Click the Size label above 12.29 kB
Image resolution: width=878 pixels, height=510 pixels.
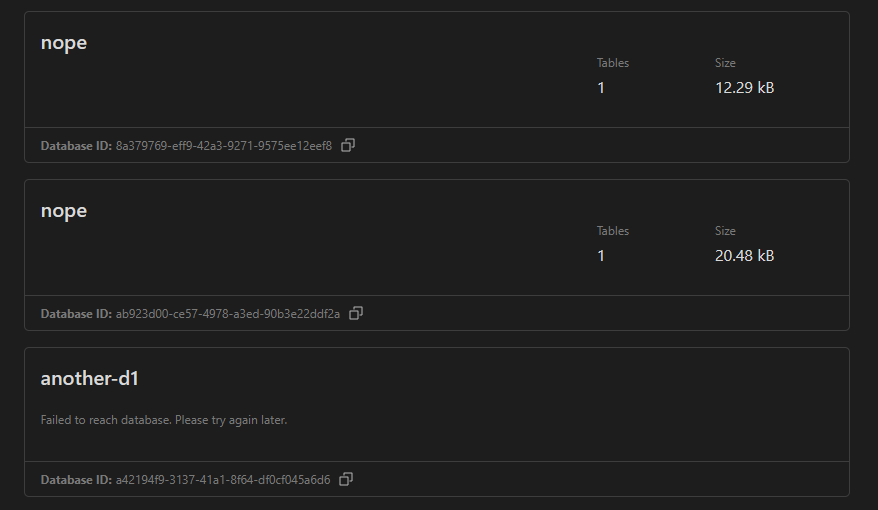(725, 63)
